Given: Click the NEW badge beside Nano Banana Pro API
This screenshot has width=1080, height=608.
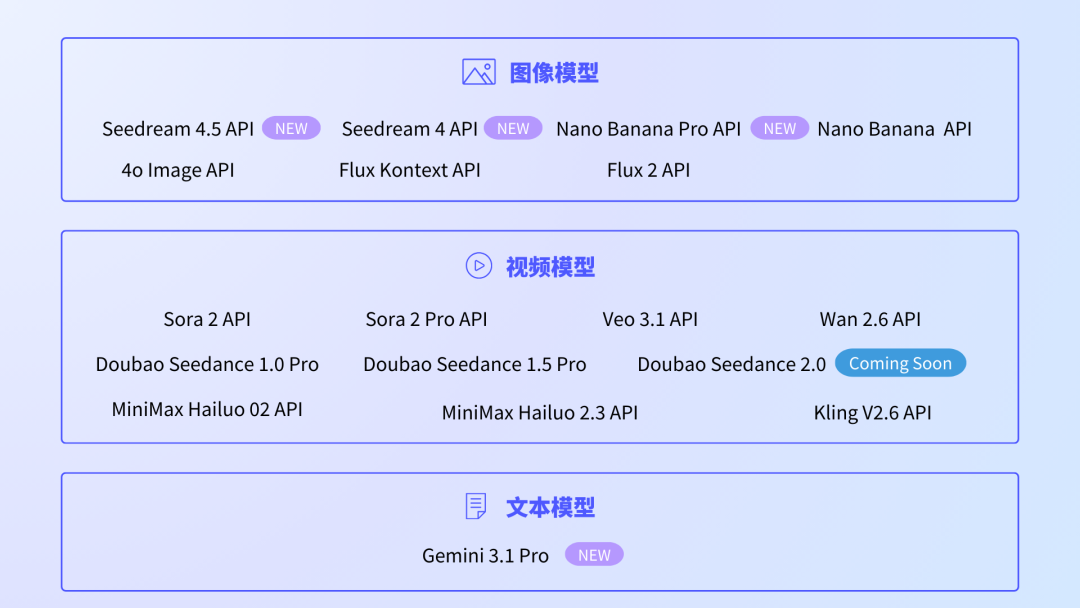Looking at the screenshot, I should [779, 128].
